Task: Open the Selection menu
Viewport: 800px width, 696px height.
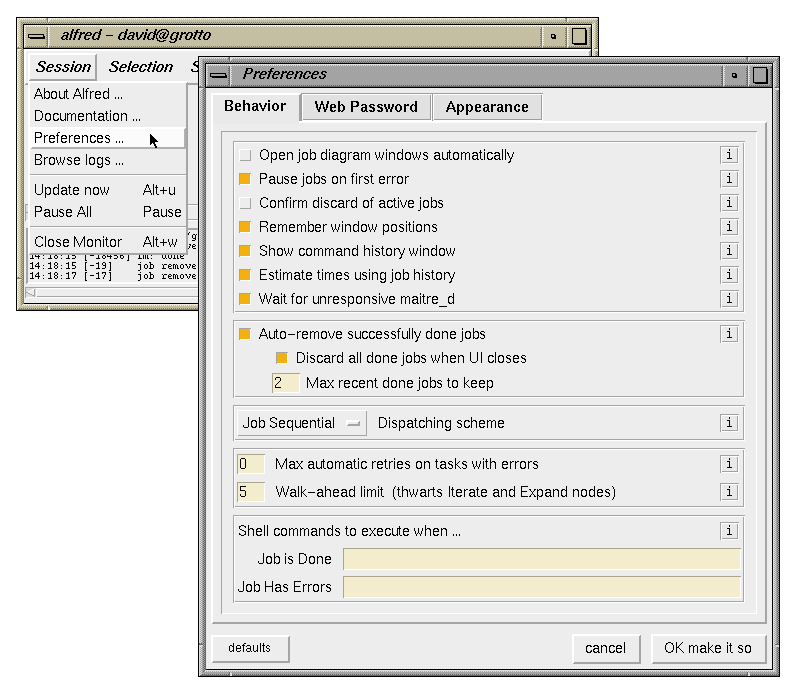Action: (141, 67)
